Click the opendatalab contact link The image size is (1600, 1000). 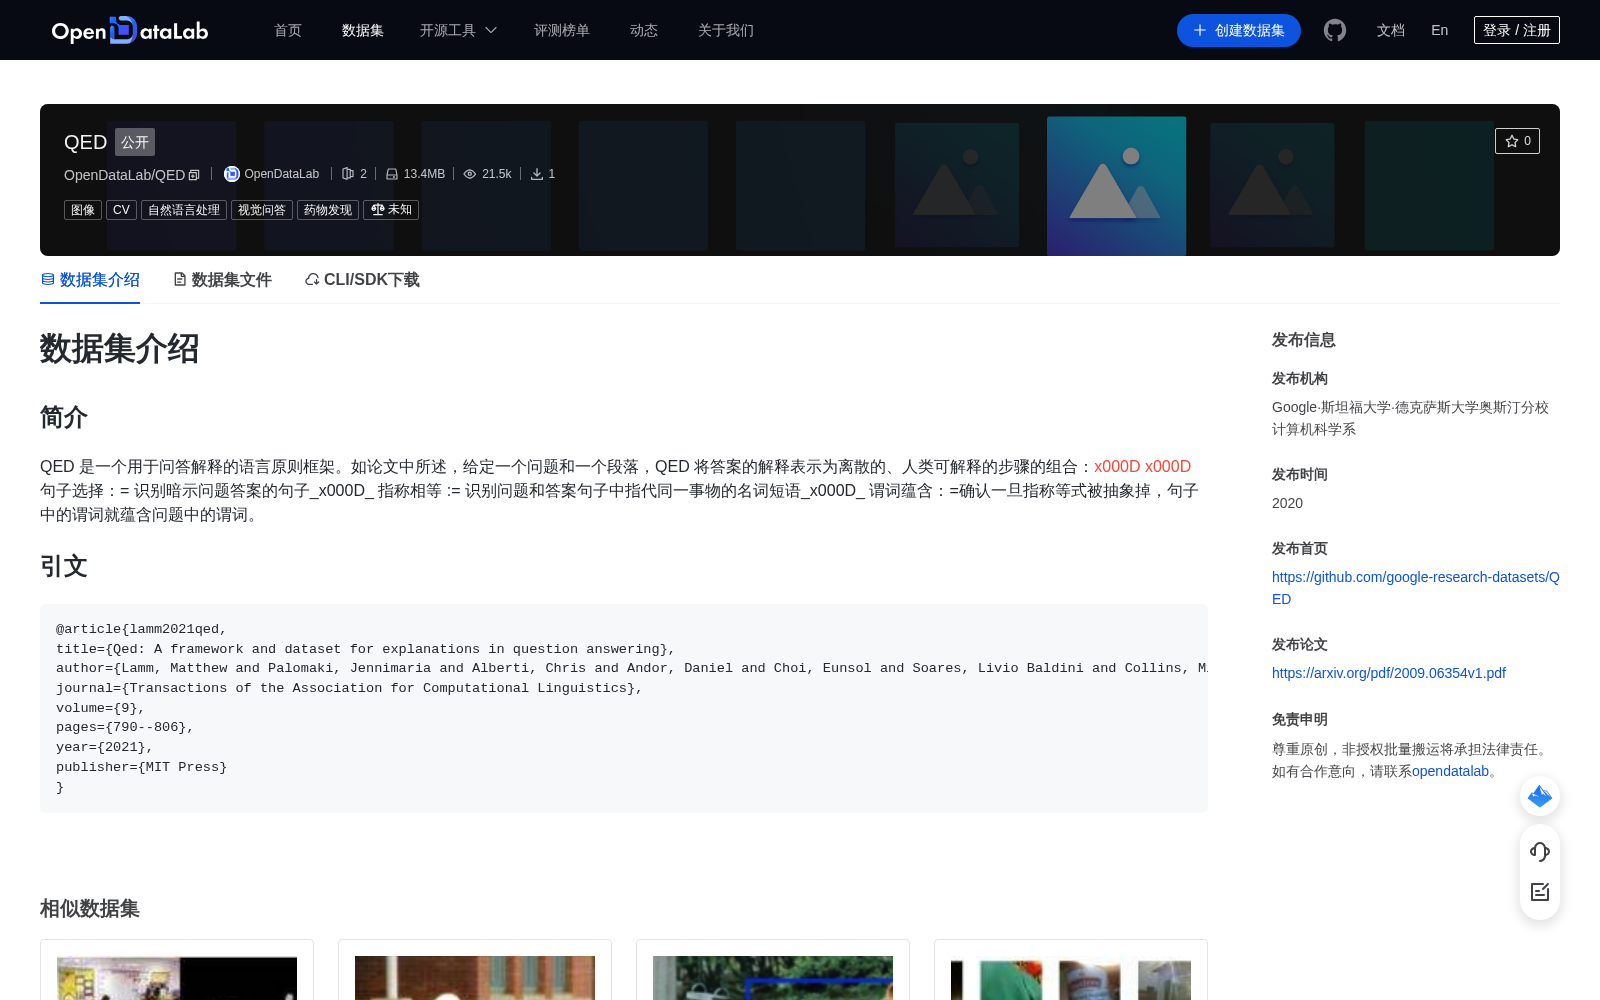pyautogui.click(x=1450, y=771)
